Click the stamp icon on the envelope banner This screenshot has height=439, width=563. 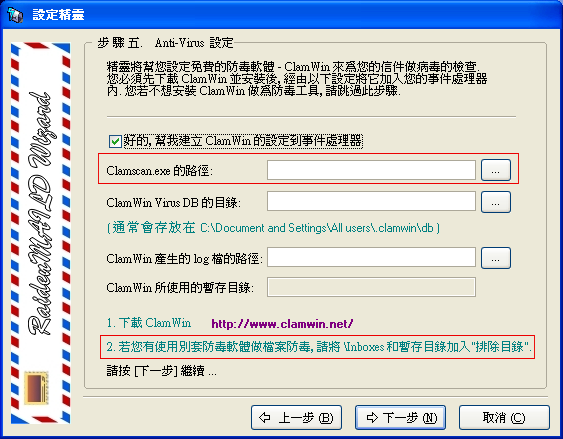click(x=36, y=388)
